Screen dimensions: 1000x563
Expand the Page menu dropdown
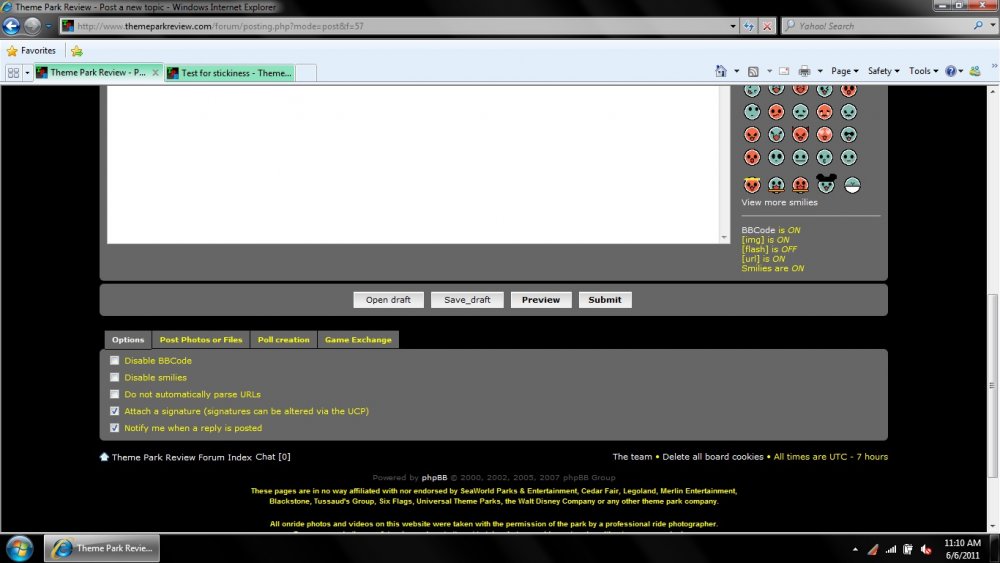[845, 71]
